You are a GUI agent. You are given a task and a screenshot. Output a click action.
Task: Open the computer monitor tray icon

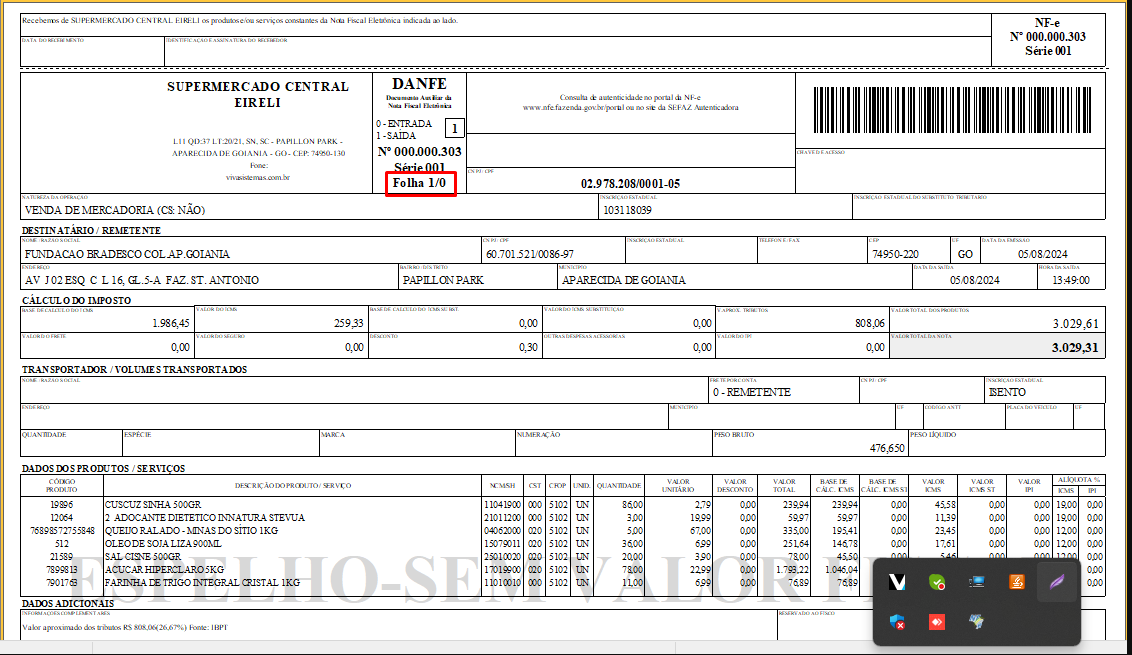977,581
